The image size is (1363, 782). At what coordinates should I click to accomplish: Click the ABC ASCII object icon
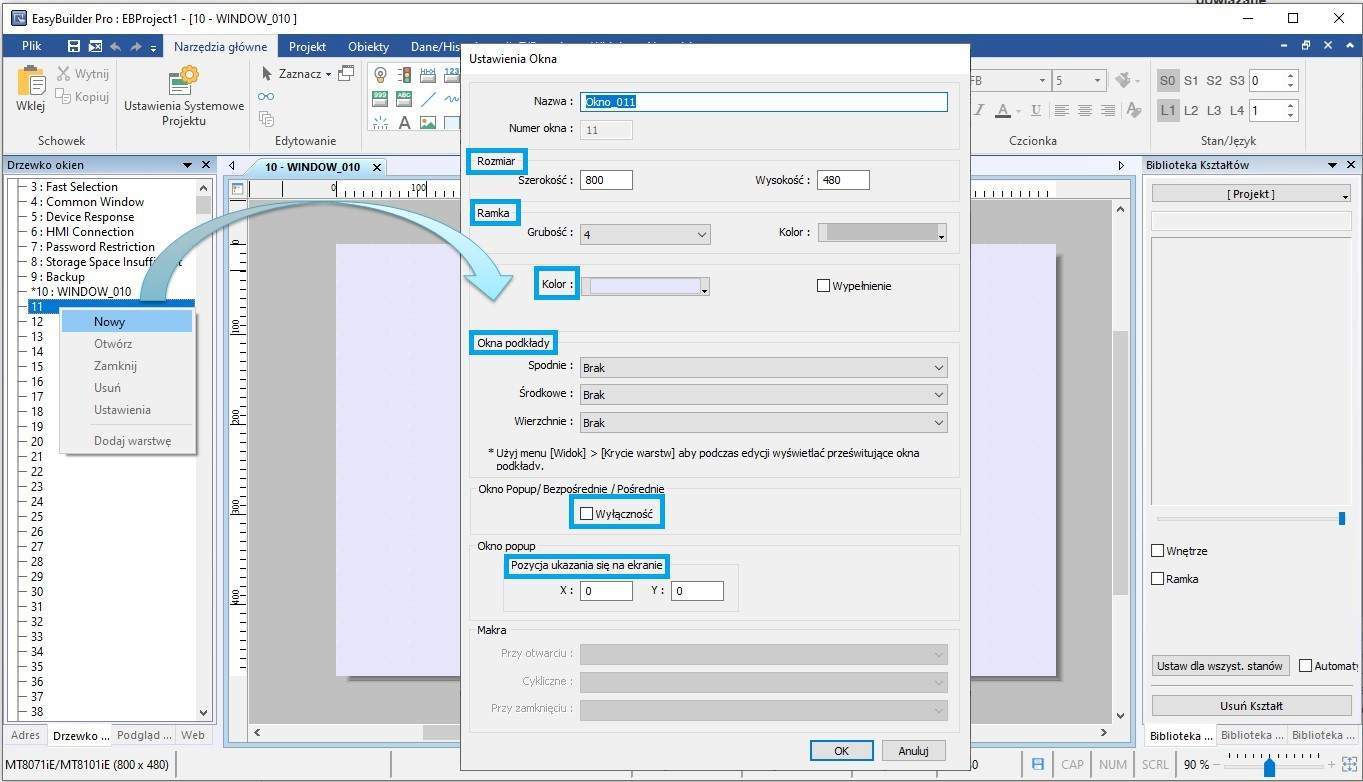click(x=404, y=98)
